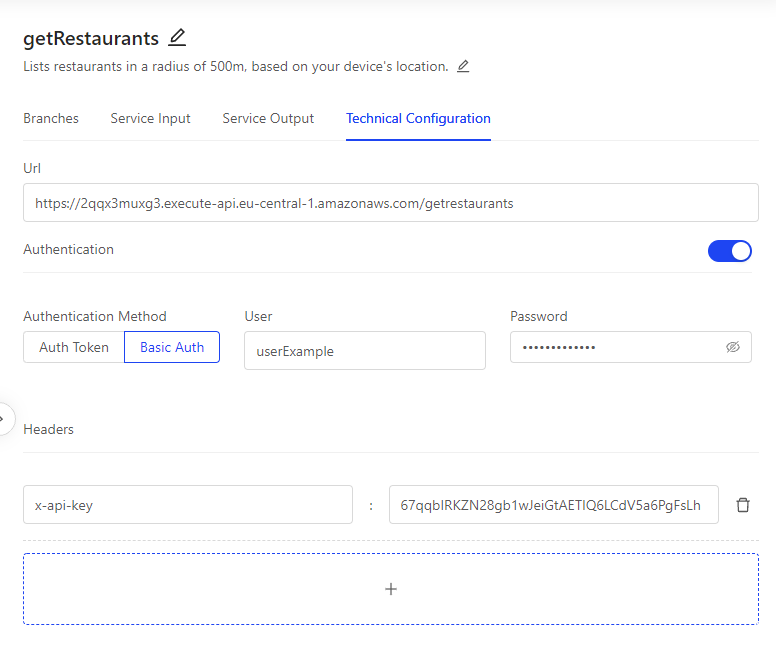Image resolution: width=776 pixels, height=651 pixels.
Task: Edit the getRestaurants service name with pencil icon
Action: tap(177, 38)
